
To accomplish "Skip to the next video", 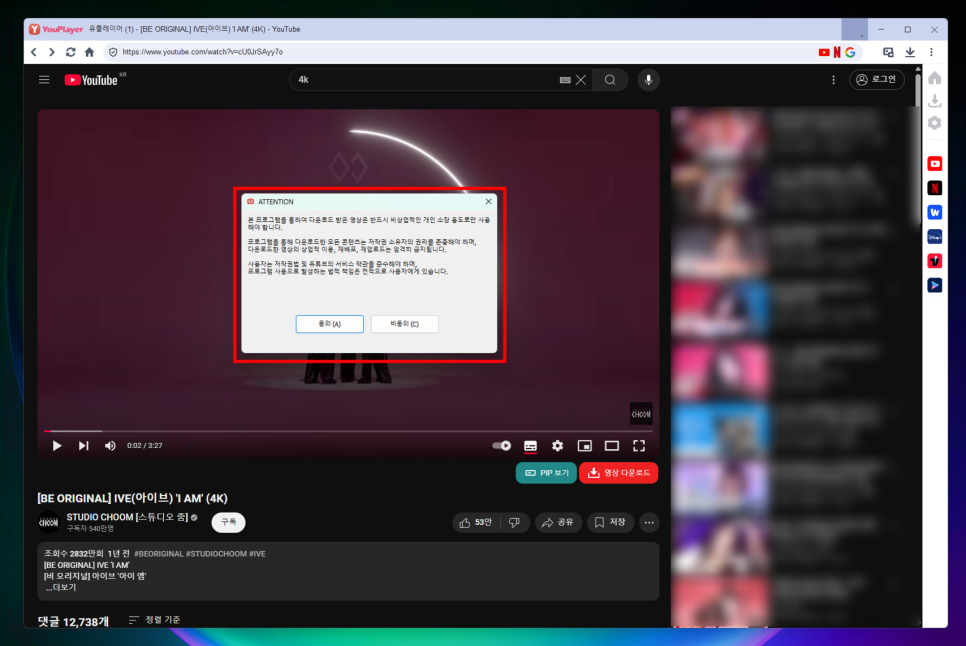I will [83, 445].
